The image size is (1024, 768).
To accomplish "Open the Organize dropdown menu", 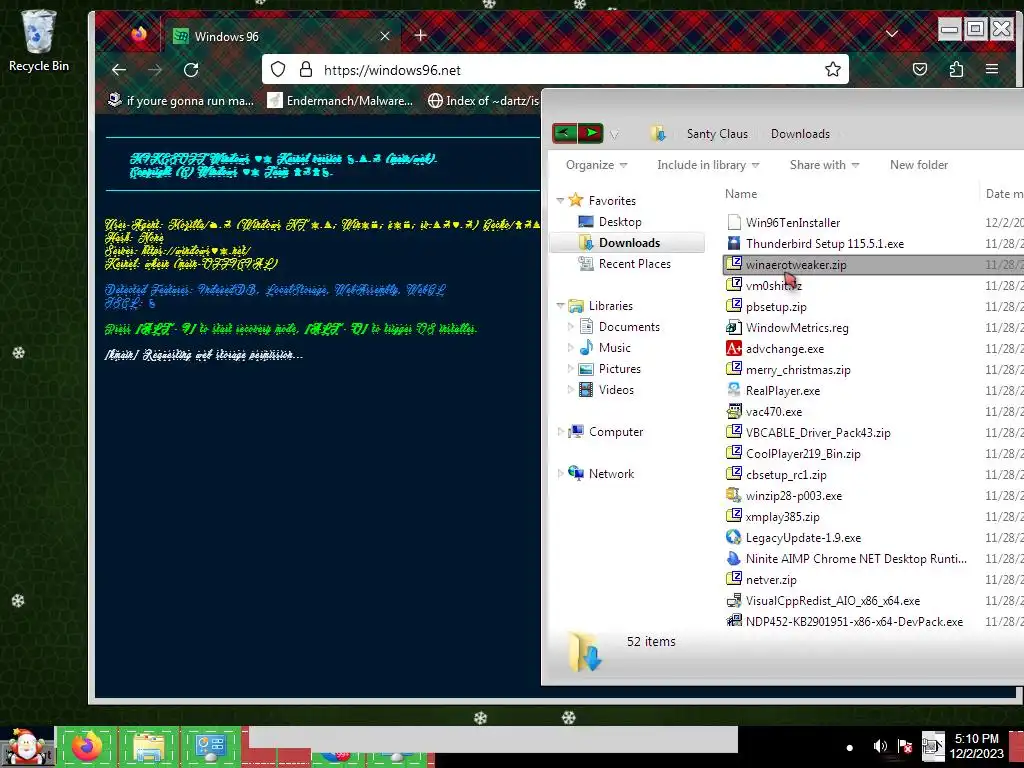I will pyautogui.click(x=596, y=165).
